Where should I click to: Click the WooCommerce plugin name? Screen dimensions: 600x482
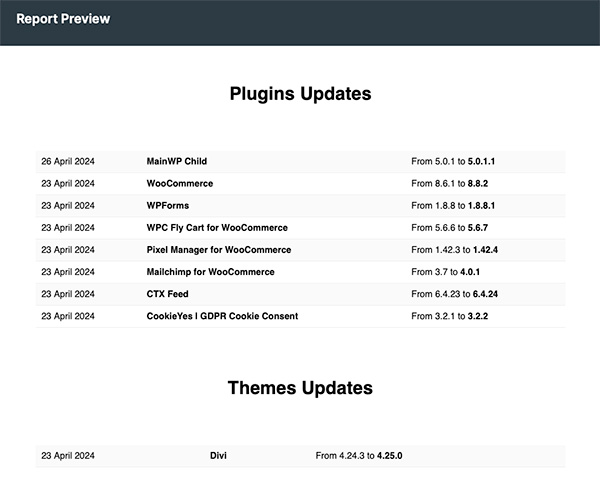coord(180,184)
